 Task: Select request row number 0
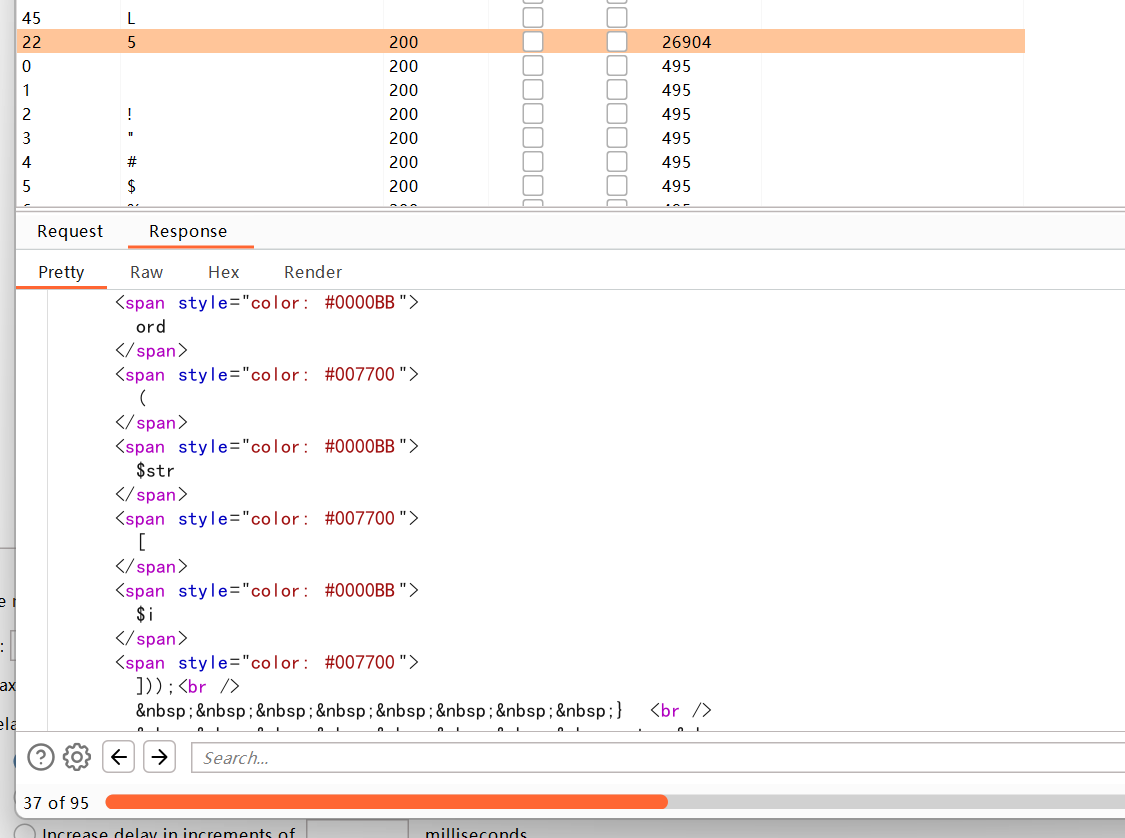(520, 66)
